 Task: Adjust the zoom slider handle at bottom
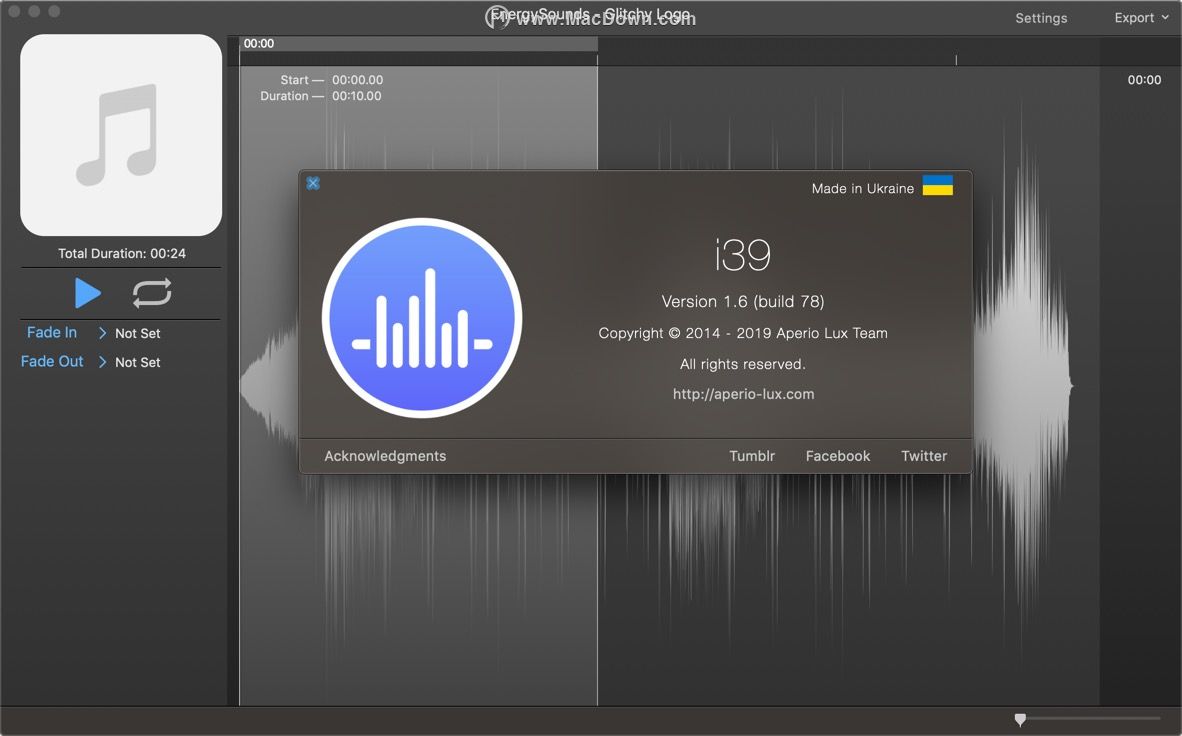click(x=1020, y=719)
